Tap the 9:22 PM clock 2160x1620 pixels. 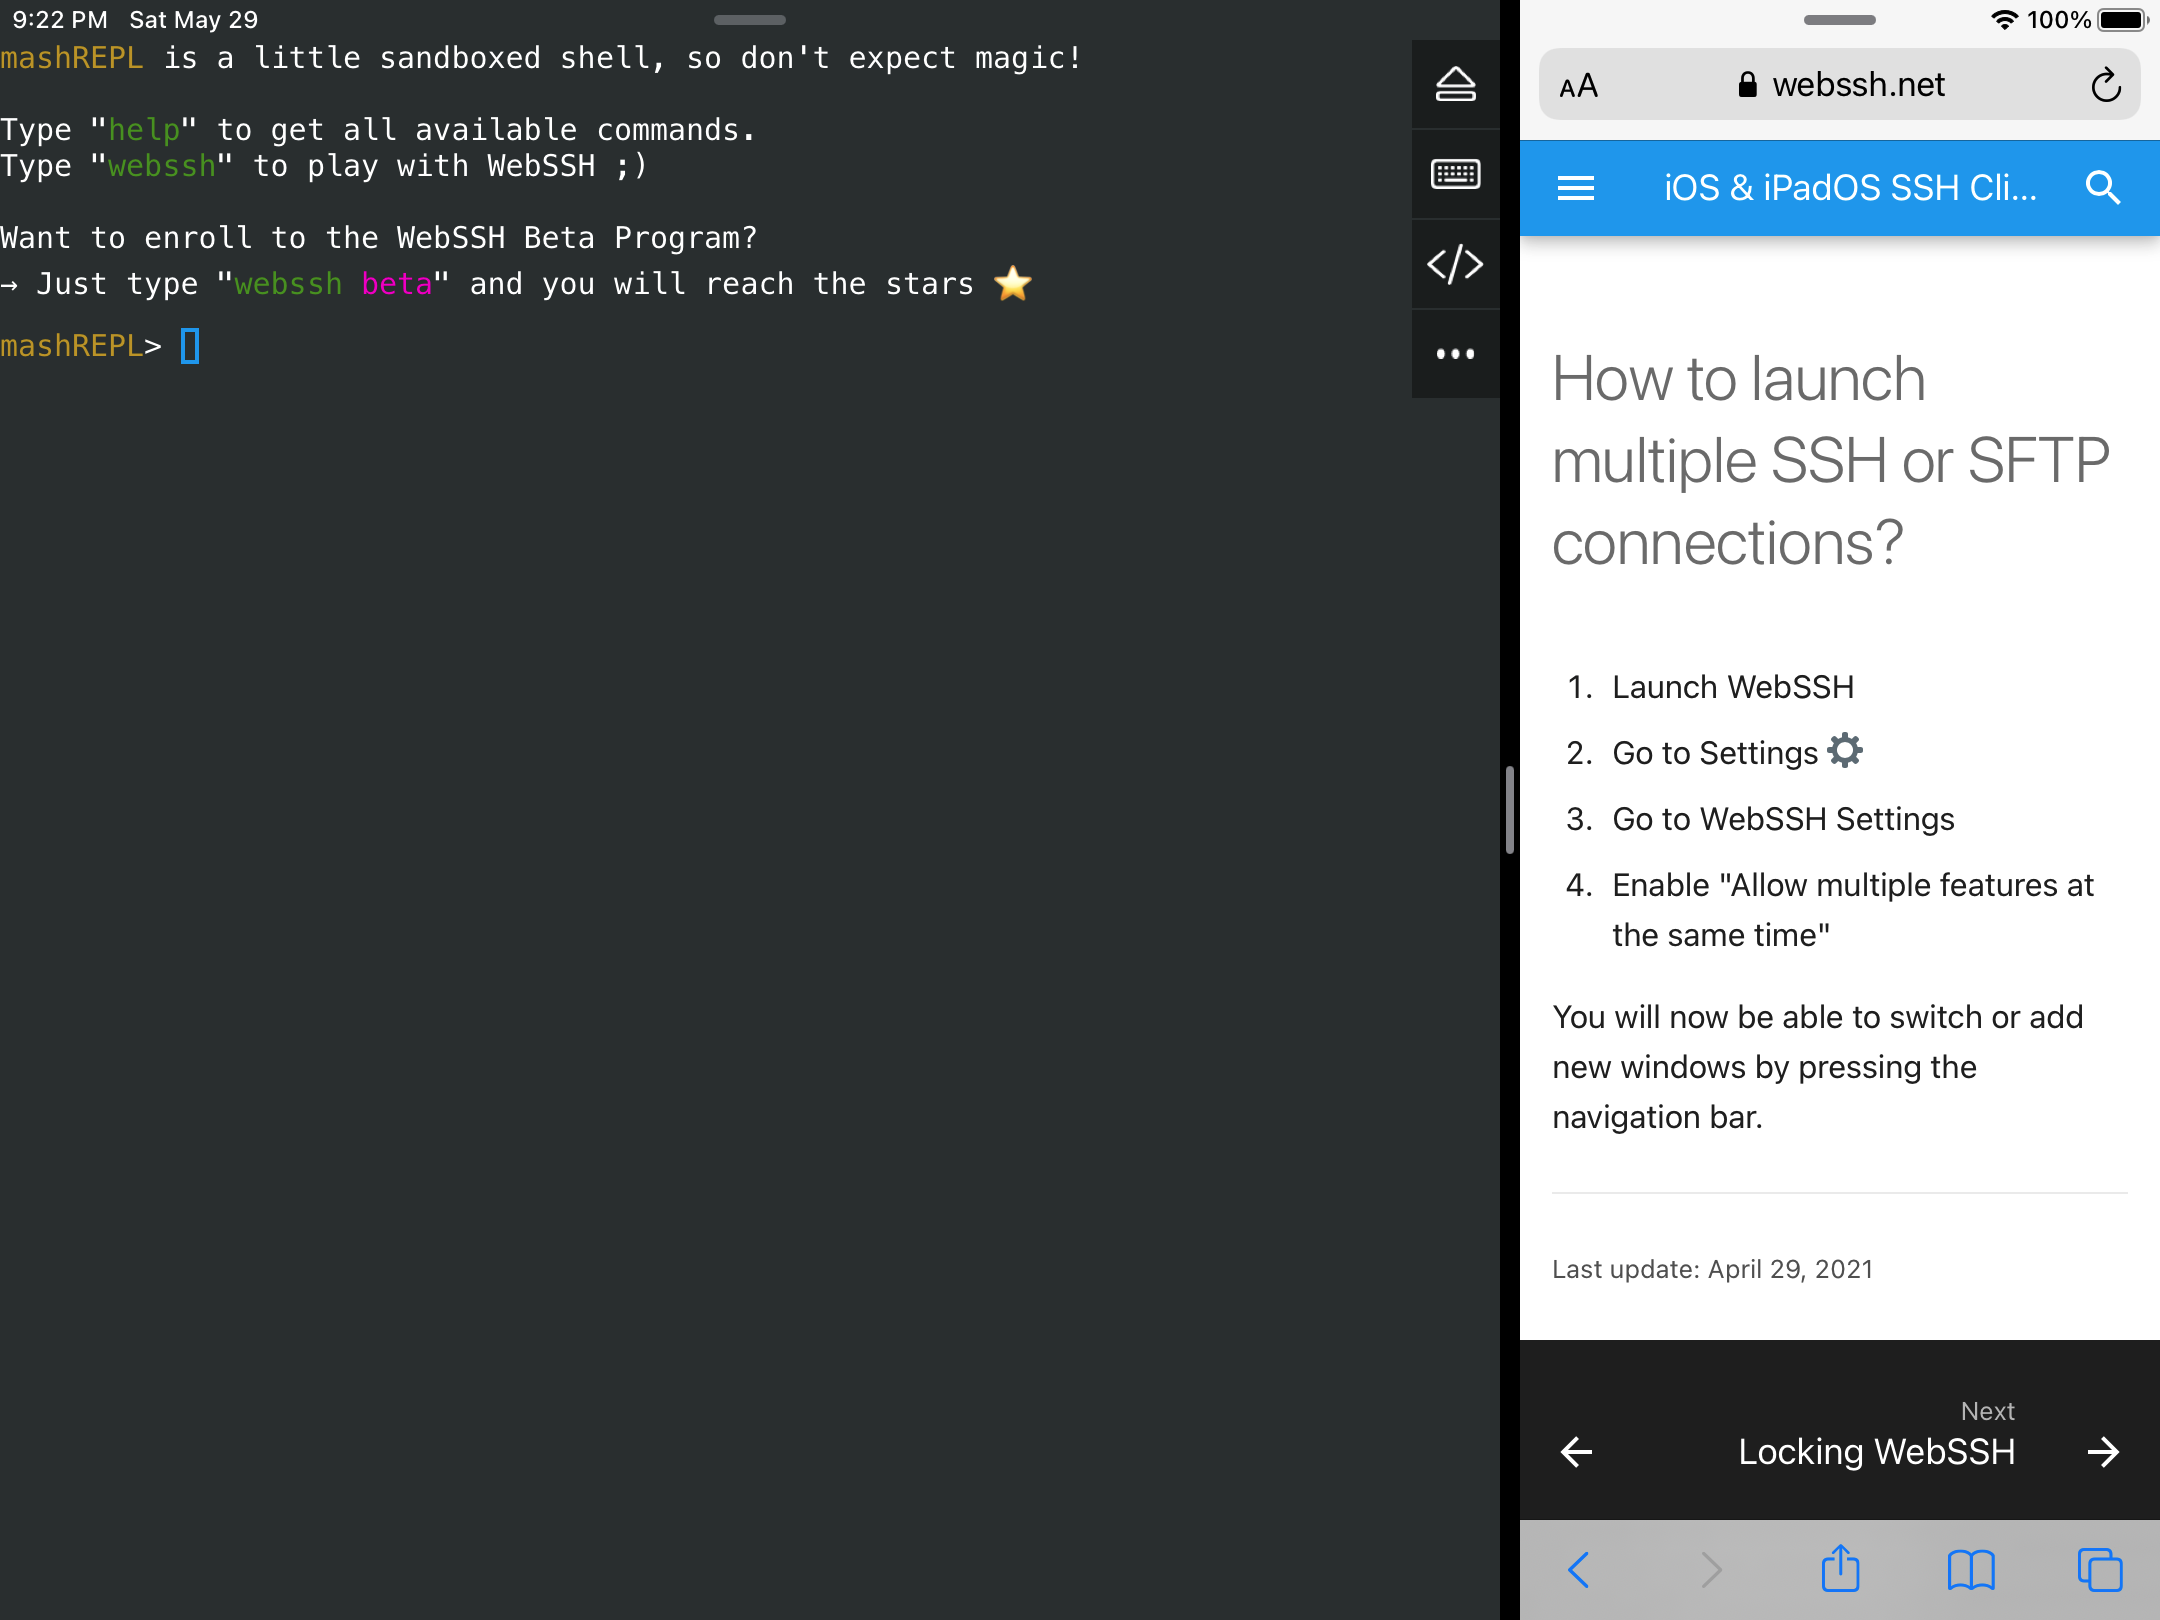coord(60,20)
